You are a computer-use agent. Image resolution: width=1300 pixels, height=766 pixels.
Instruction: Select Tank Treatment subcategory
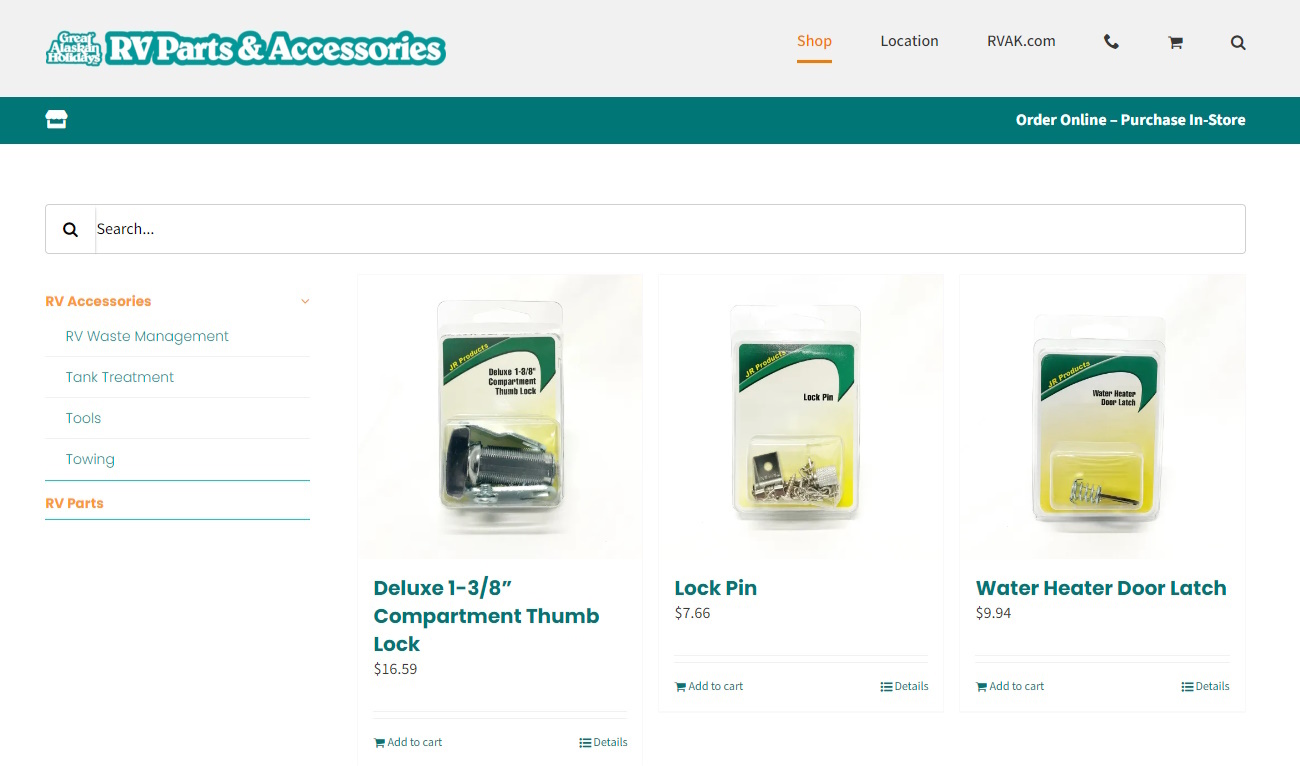[120, 377]
